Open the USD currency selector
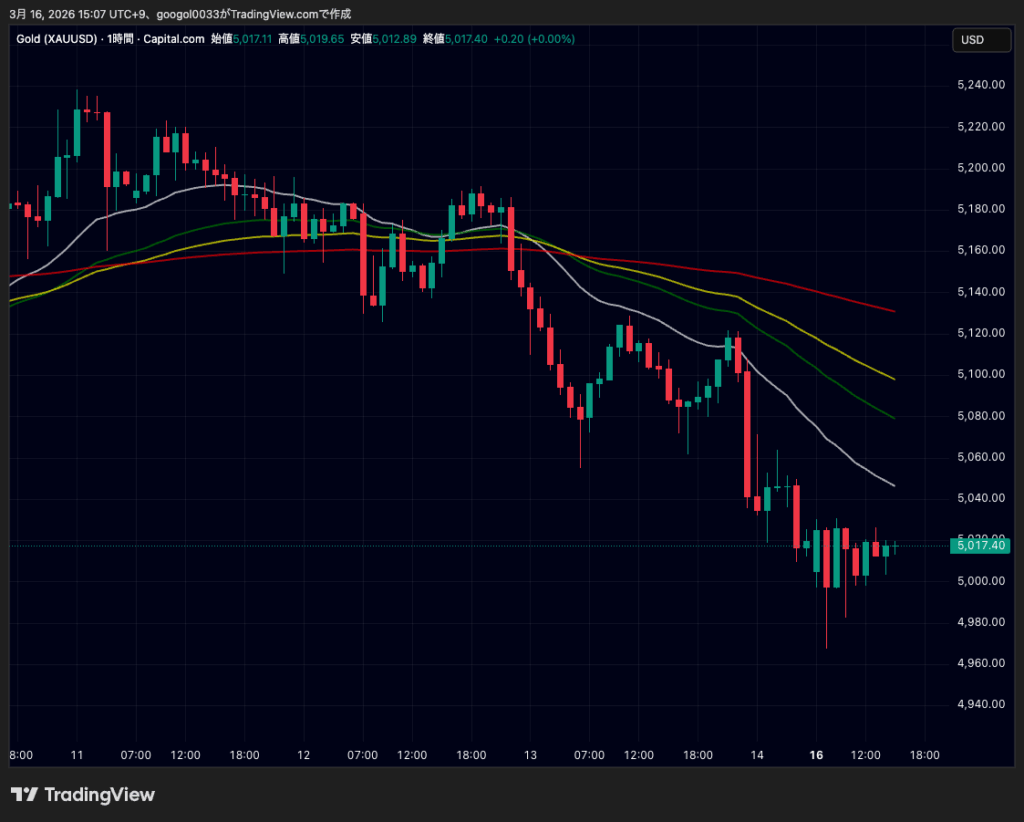The image size is (1024, 822). tap(973, 40)
